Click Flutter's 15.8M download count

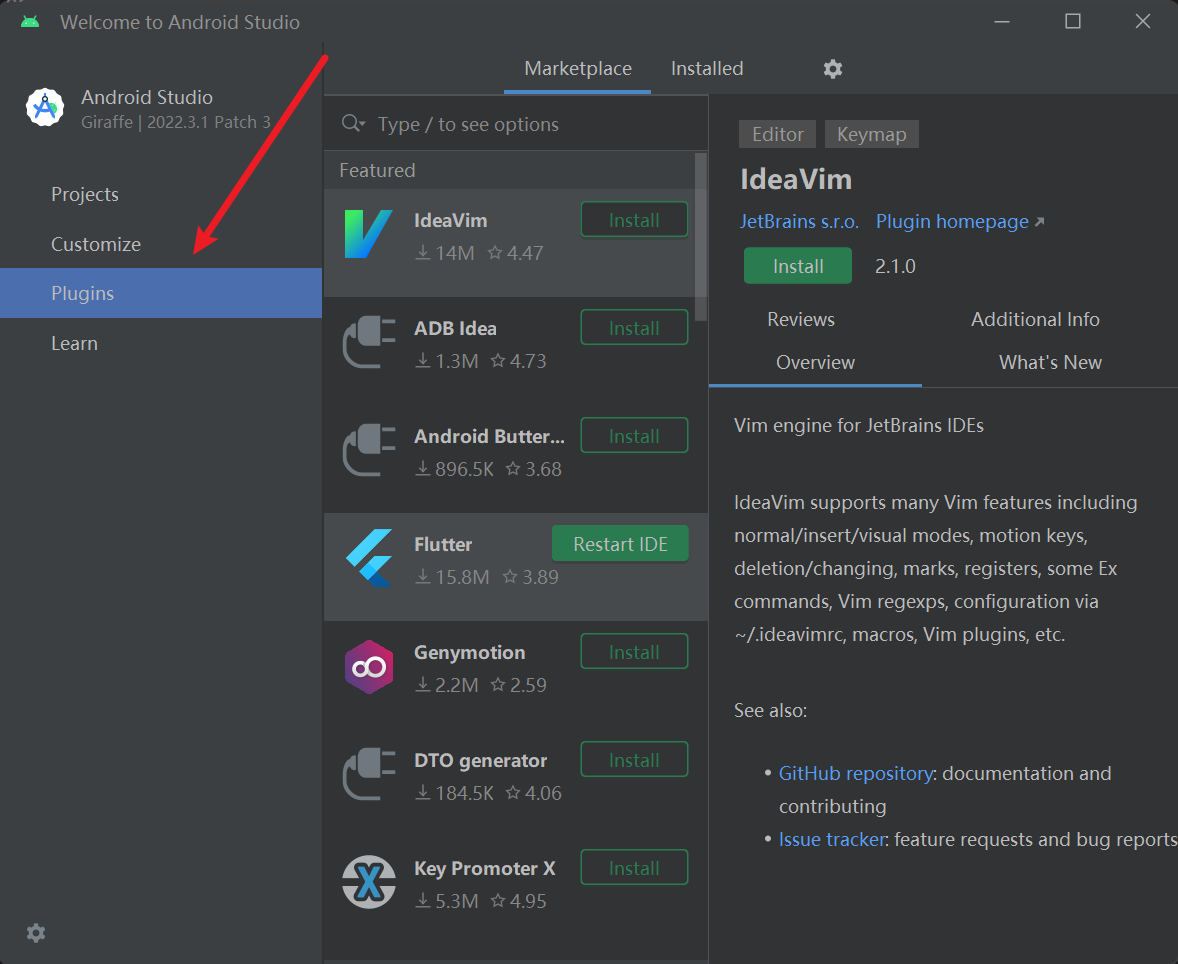point(453,577)
